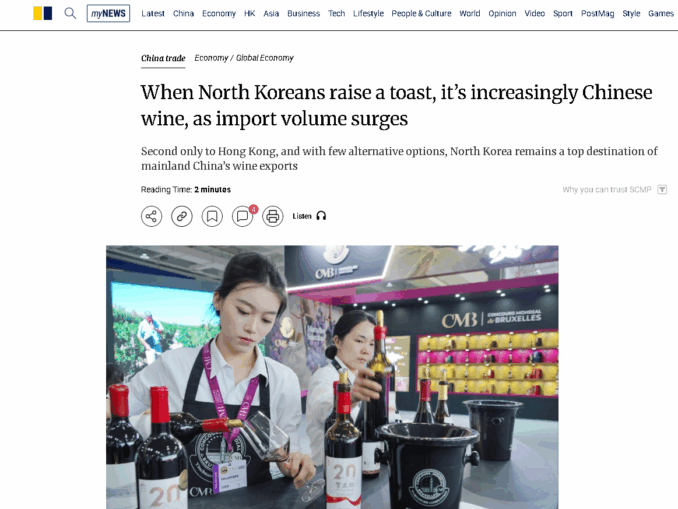Image resolution: width=678 pixels, height=509 pixels.
Task: Open the Global Economy breadcrumb link
Action: pos(265,58)
